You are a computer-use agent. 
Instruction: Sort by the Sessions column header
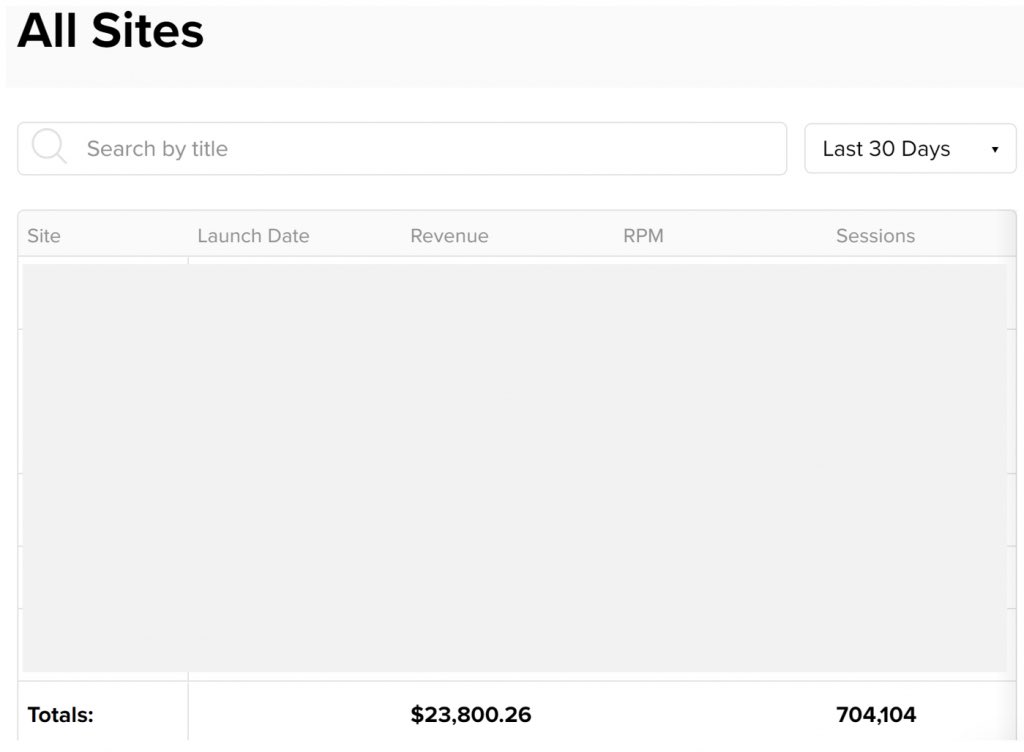(x=875, y=236)
